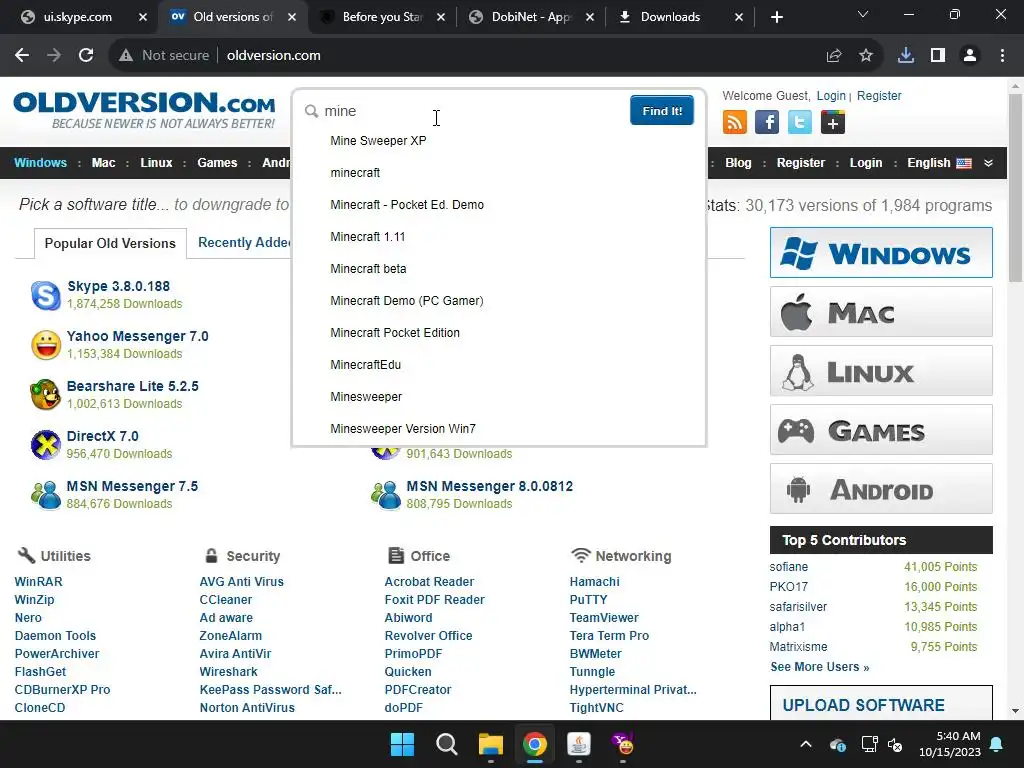Image resolution: width=1024 pixels, height=768 pixels.
Task: Click the DirectX 7.0 icon
Action: 46,445
